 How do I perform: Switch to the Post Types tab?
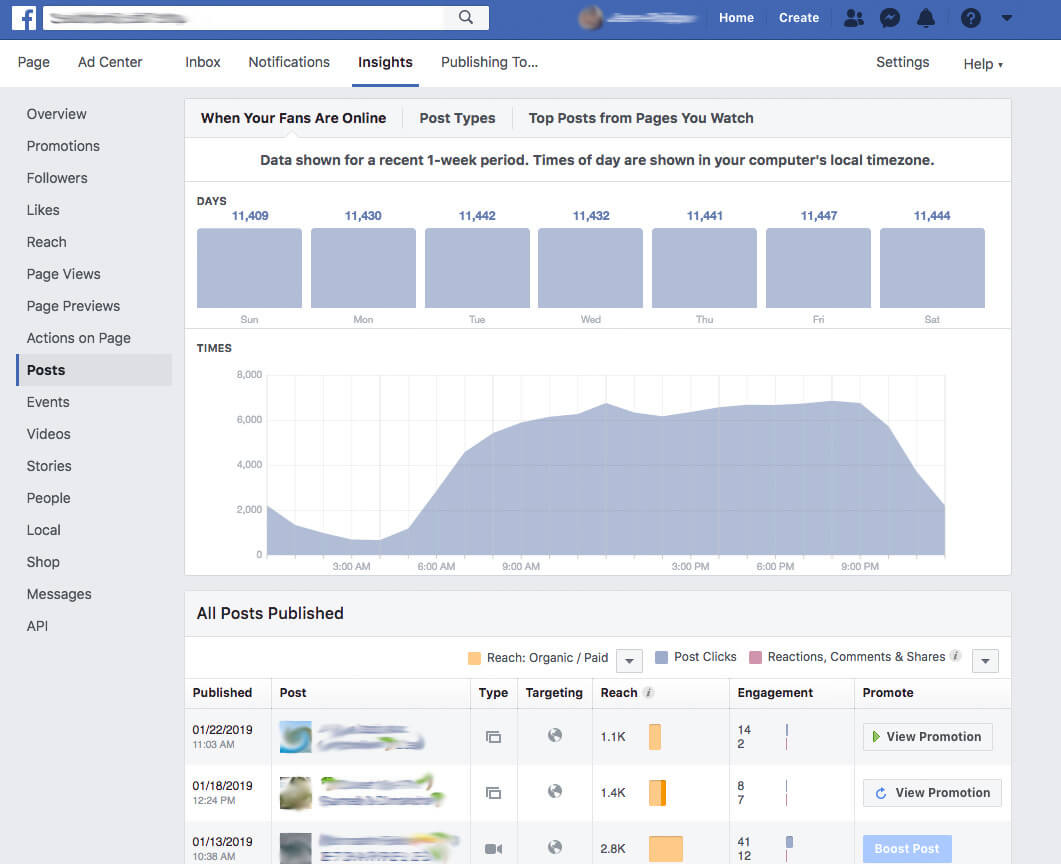coord(456,118)
